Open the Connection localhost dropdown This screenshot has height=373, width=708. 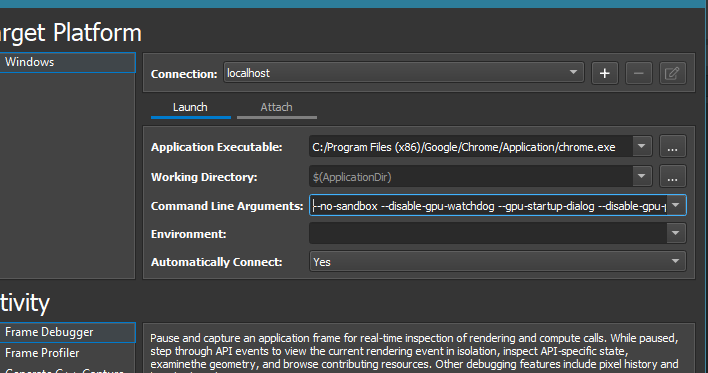click(404, 73)
